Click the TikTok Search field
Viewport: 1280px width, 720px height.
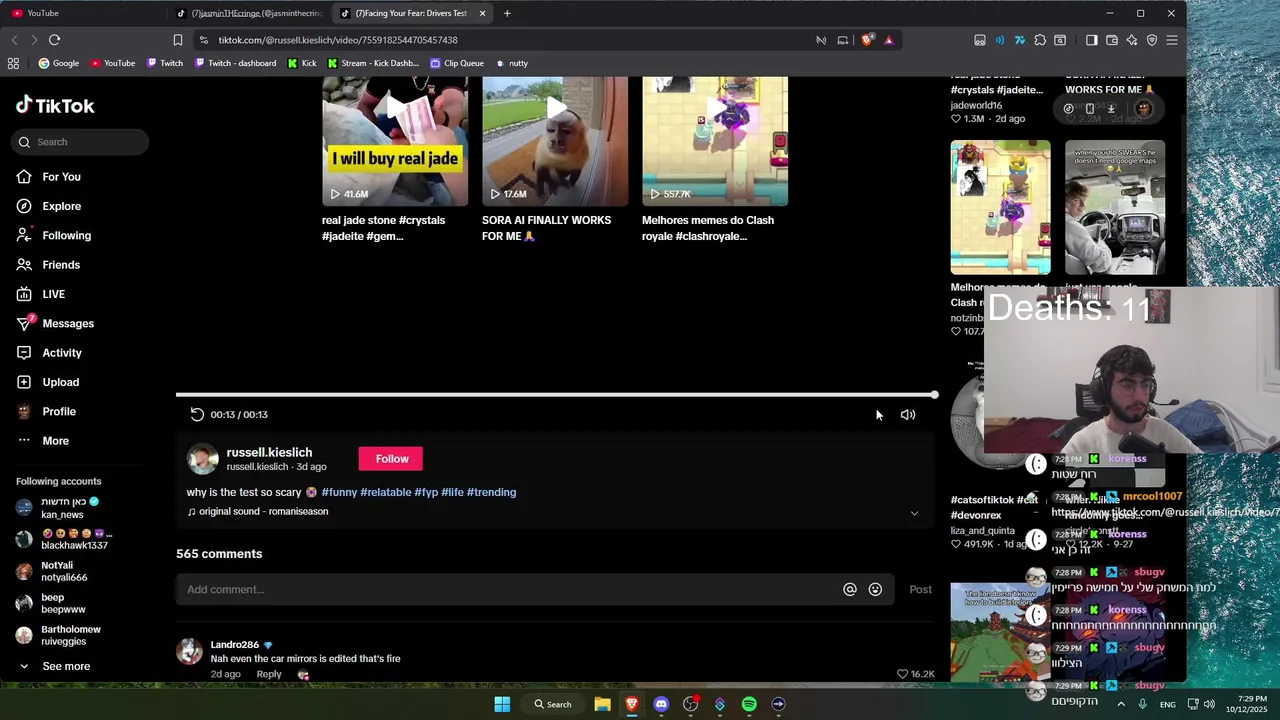[x=82, y=142]
